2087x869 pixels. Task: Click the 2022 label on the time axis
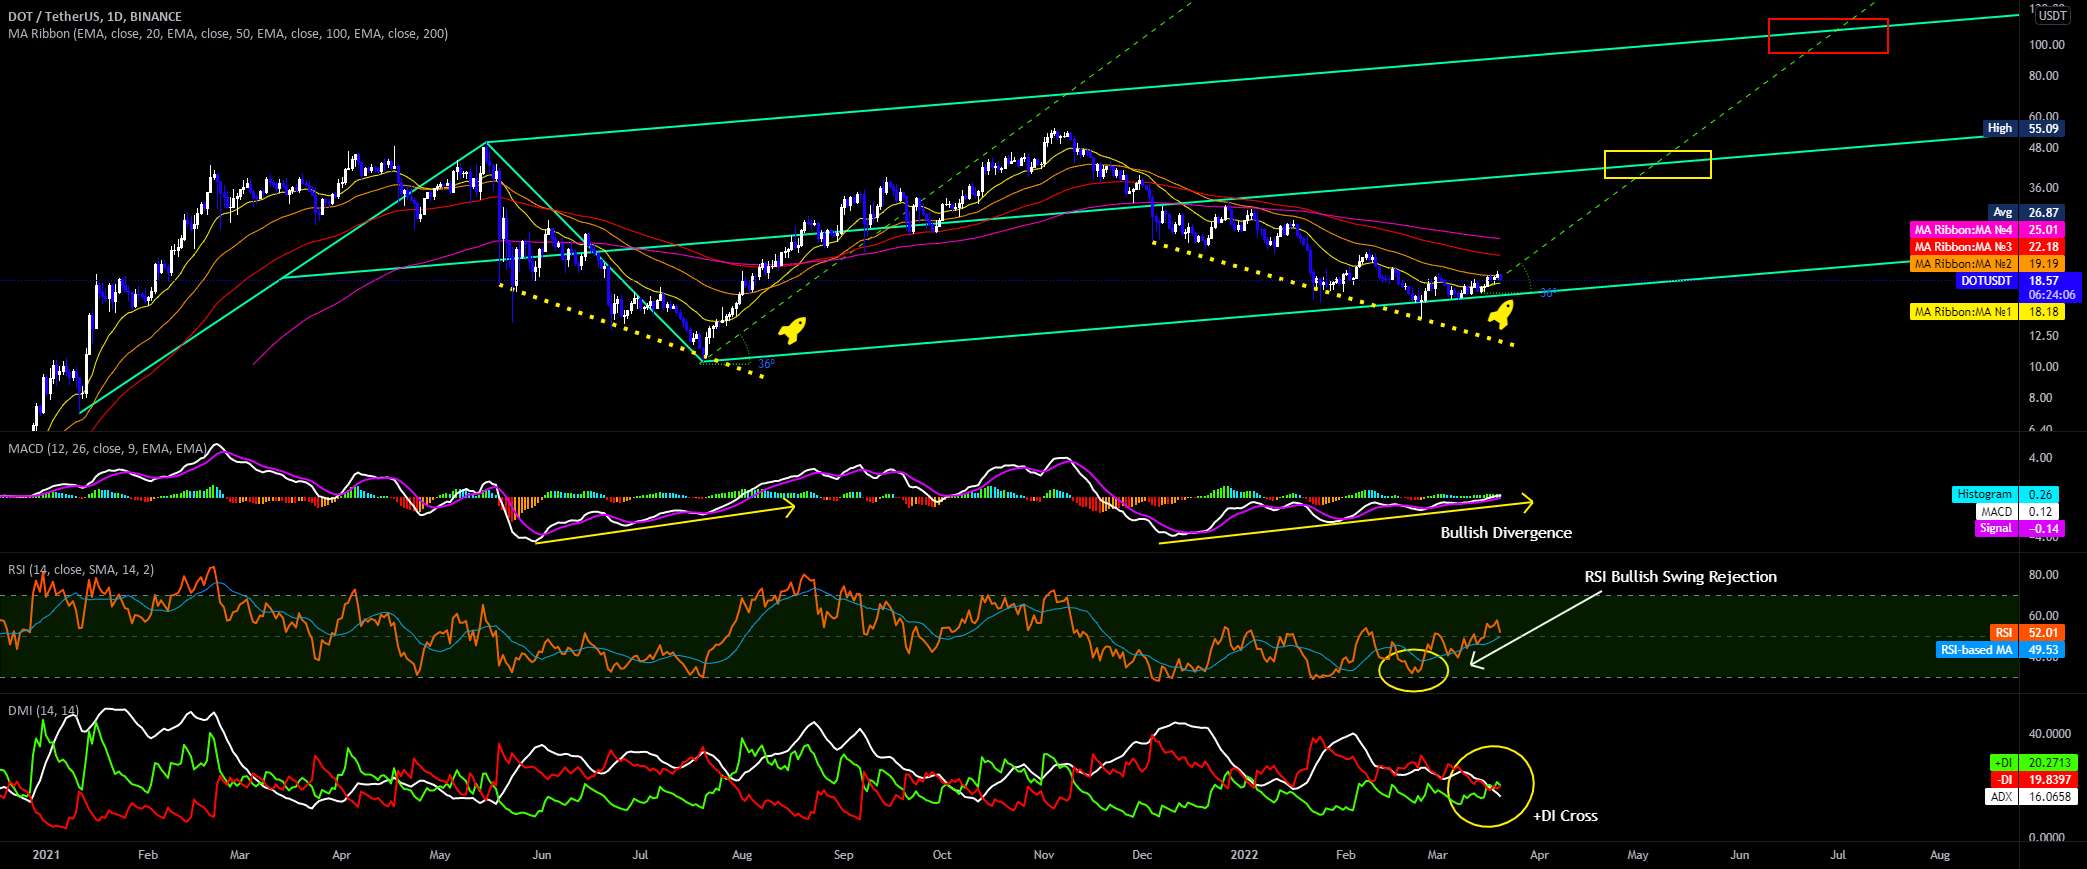1245,855
